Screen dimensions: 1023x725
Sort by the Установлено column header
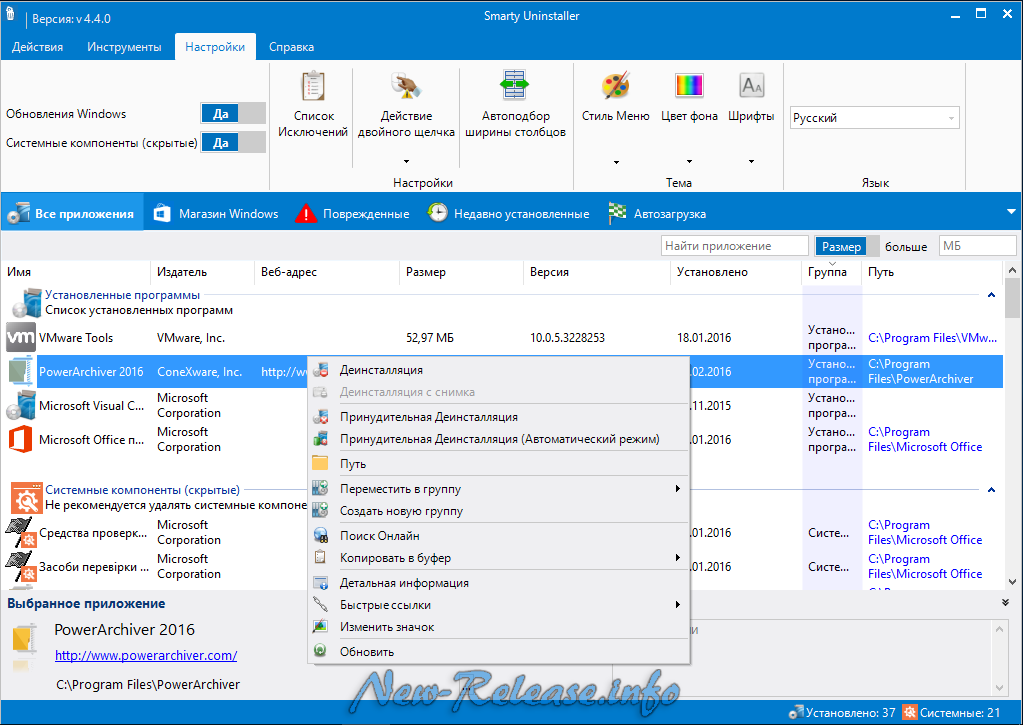(x=735, y=272)
